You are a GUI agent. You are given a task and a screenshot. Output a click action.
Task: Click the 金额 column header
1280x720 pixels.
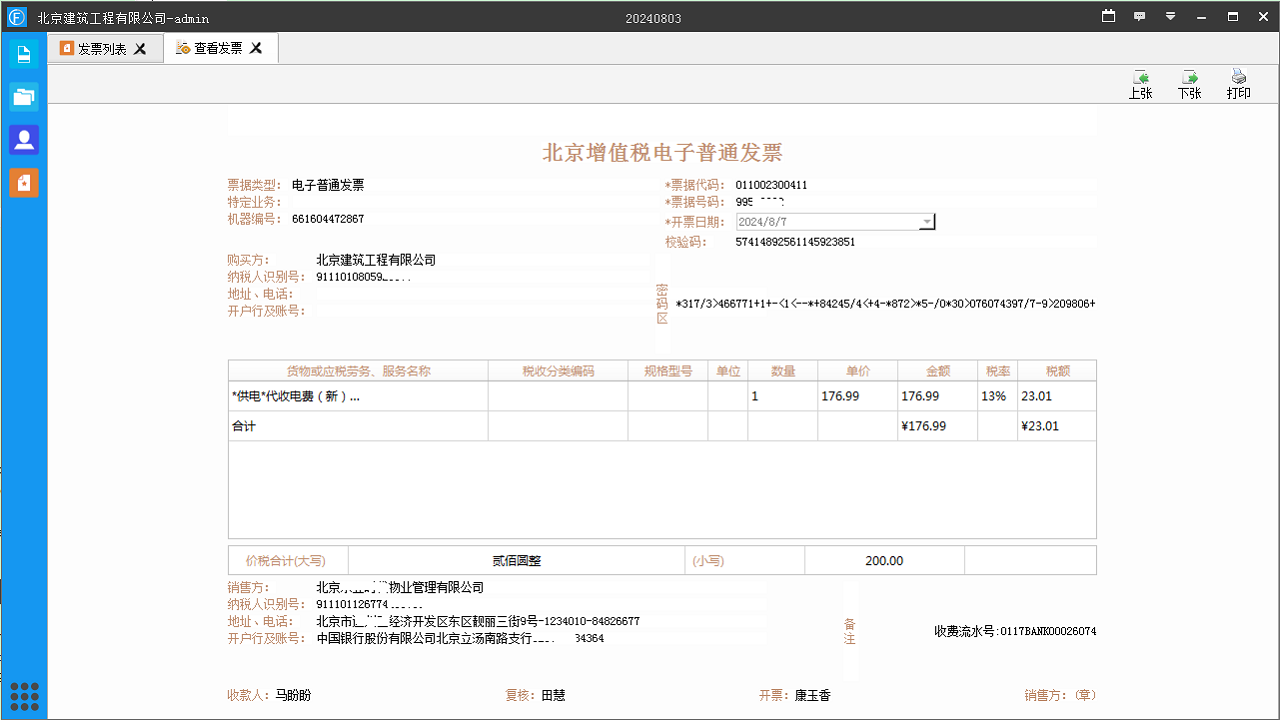[938, 371]
